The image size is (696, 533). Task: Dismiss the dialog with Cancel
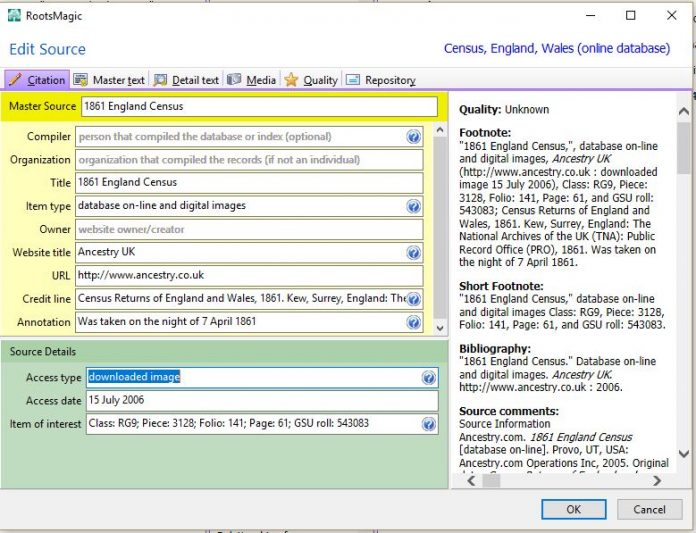coord(649,509)
